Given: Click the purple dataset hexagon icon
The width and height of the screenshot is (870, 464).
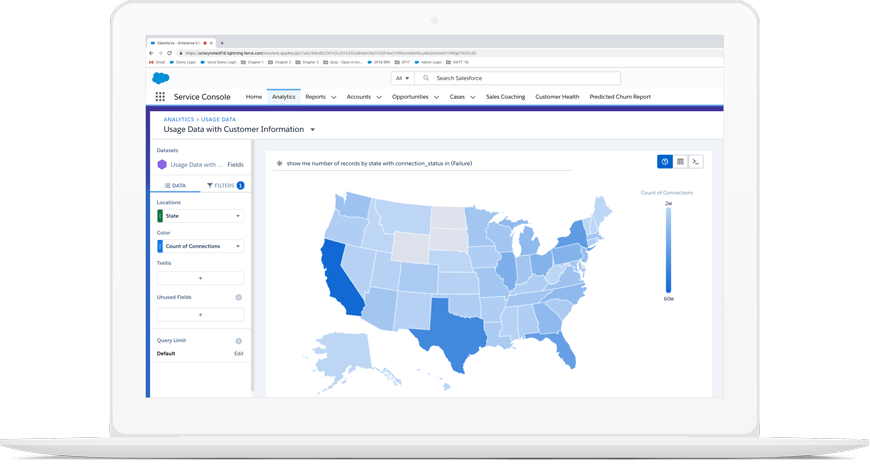Looking at the screenshot, I should click(x=162, y=164).
